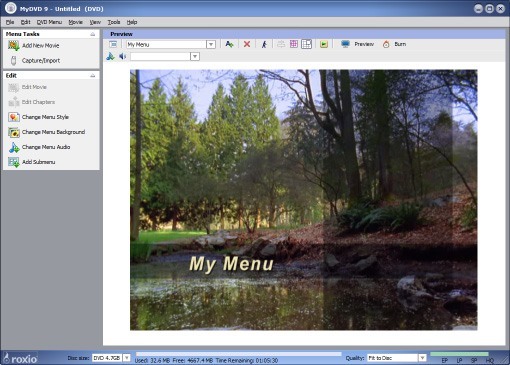This screenshot has height=365, width=510.
Task: Click the add text icon in the Preview toolbar
Action: (229, 44)
